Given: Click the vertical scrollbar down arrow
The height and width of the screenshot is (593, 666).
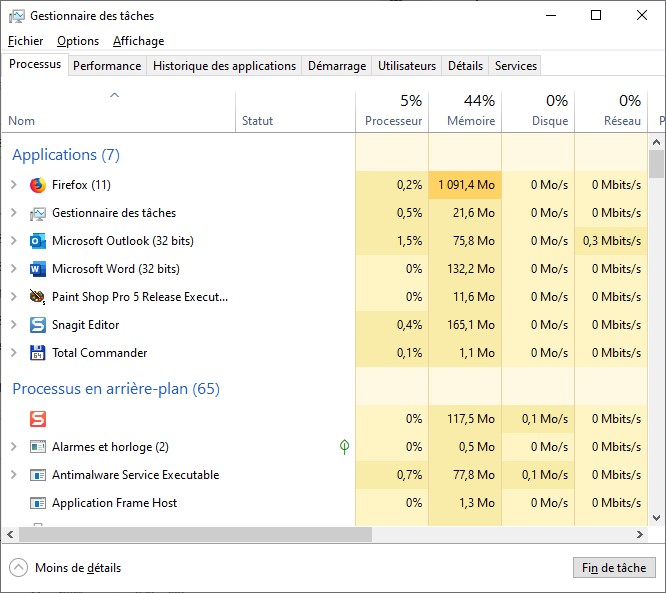Looking at the screenshot, I should coord(656,518).
